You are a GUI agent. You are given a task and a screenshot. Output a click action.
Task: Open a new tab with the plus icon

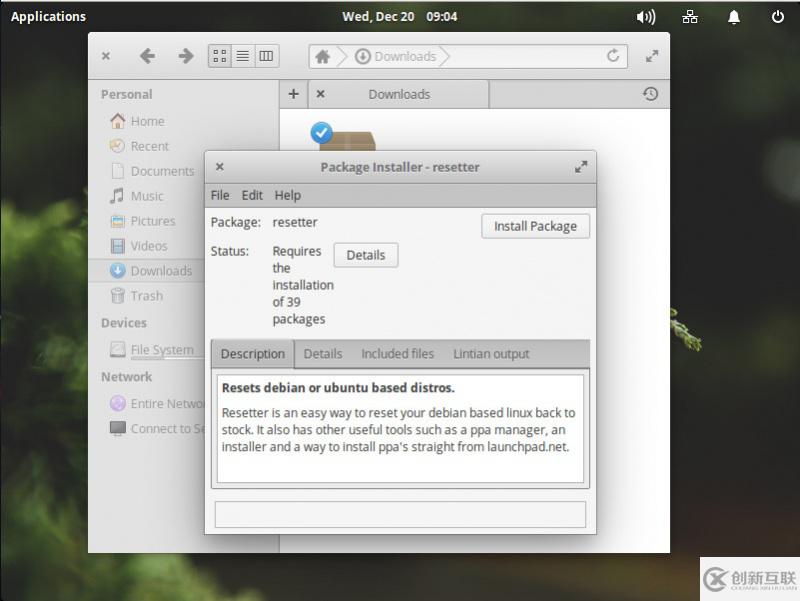point(293,94)
